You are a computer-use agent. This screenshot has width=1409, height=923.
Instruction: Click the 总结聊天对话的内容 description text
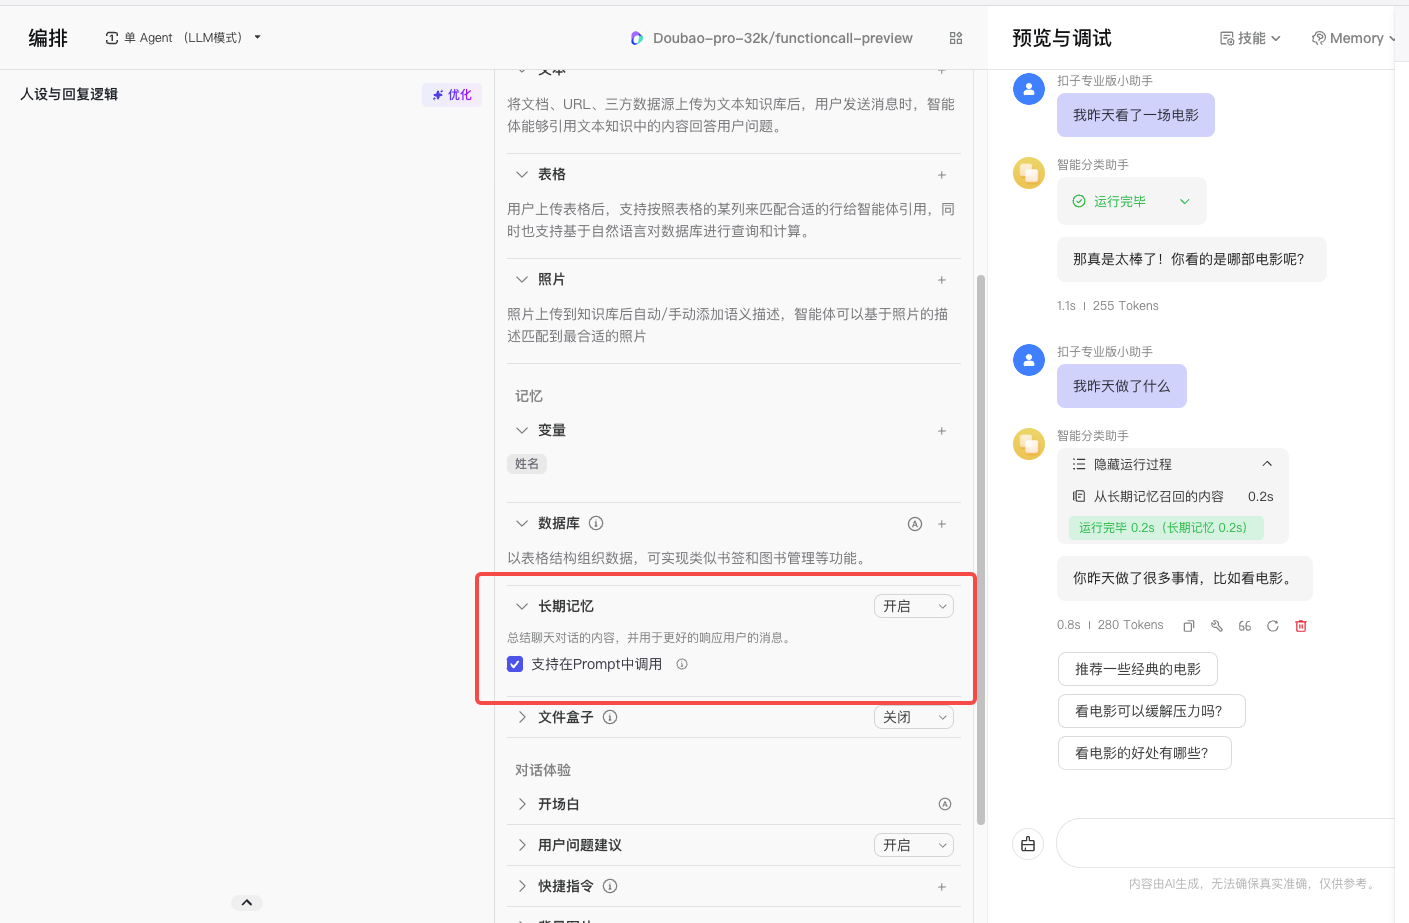point(651,637)
